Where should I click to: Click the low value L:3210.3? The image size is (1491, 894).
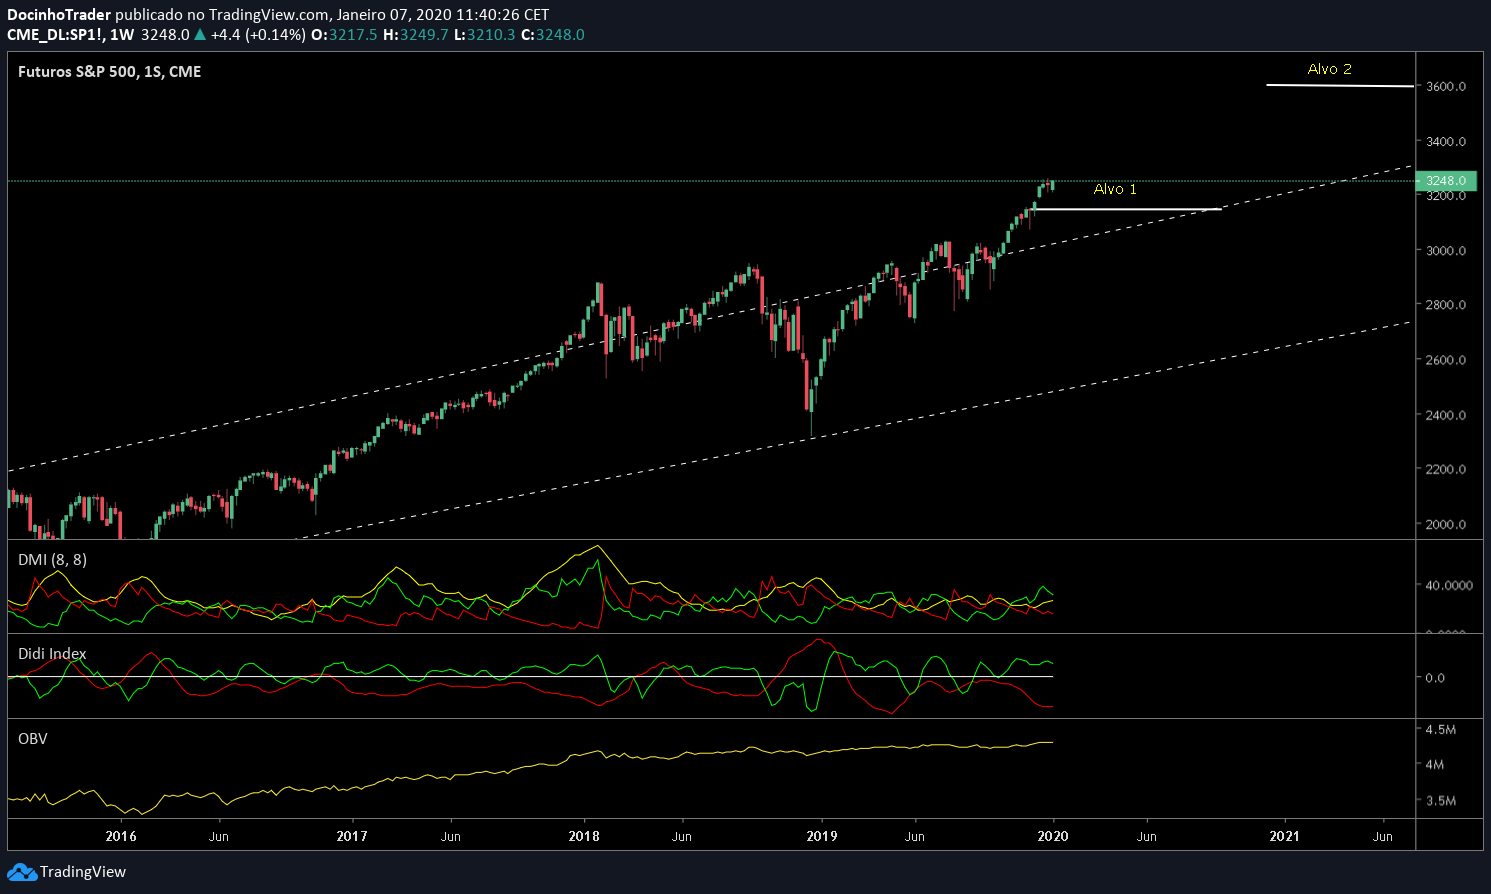click(x=485, y=35)
